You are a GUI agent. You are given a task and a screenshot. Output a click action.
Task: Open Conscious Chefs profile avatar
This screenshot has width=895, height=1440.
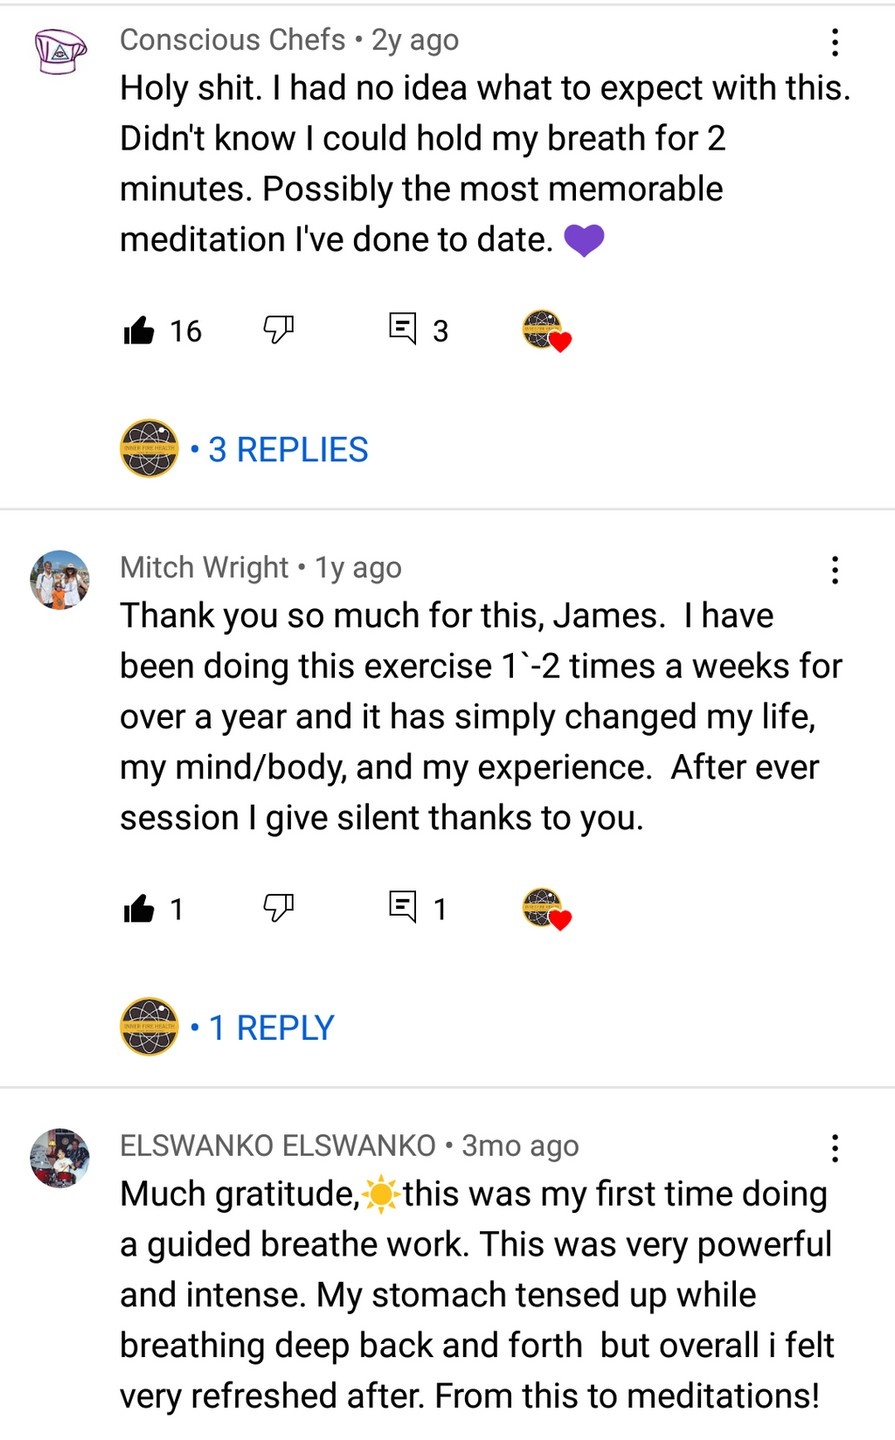(60, 50)
